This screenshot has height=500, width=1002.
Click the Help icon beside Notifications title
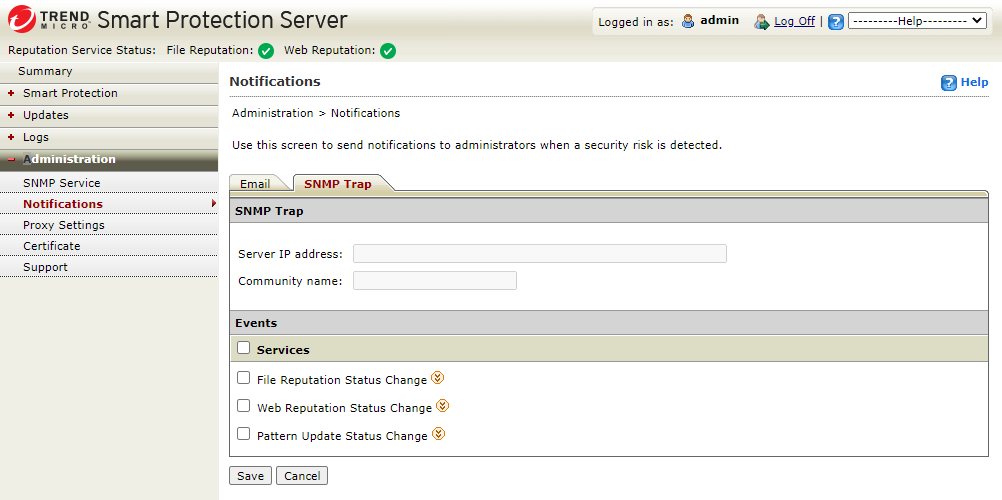949,83
